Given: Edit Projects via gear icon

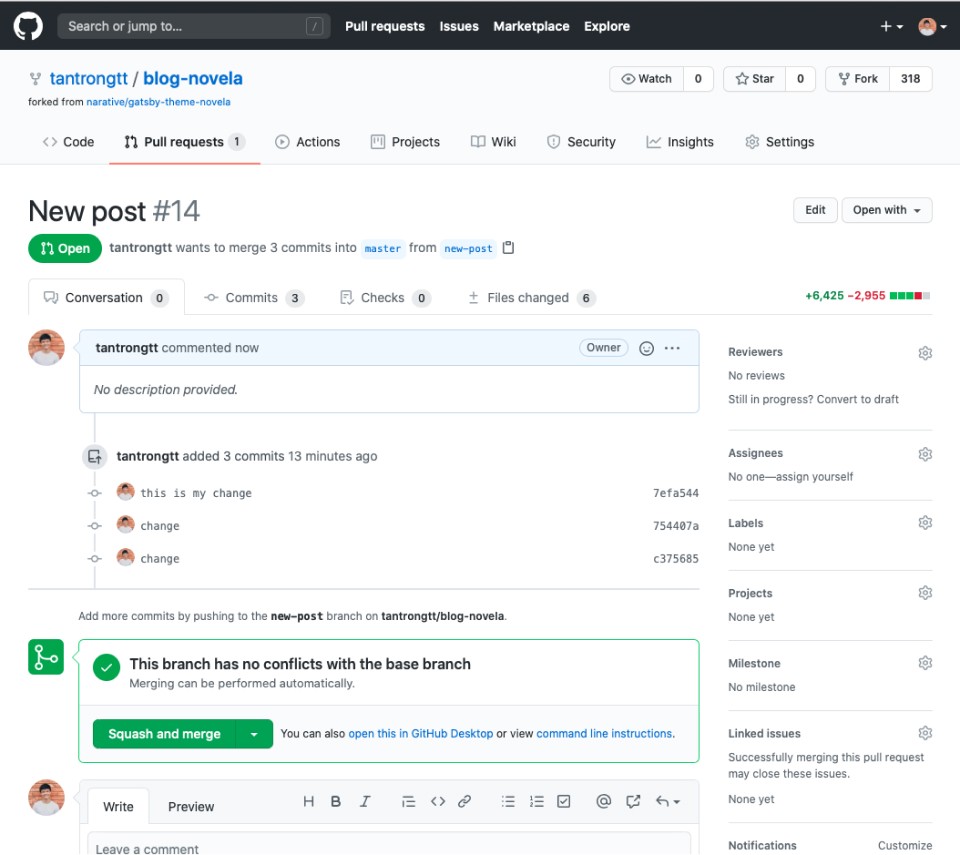Looking at the screenshot, I should pos(925,593).
